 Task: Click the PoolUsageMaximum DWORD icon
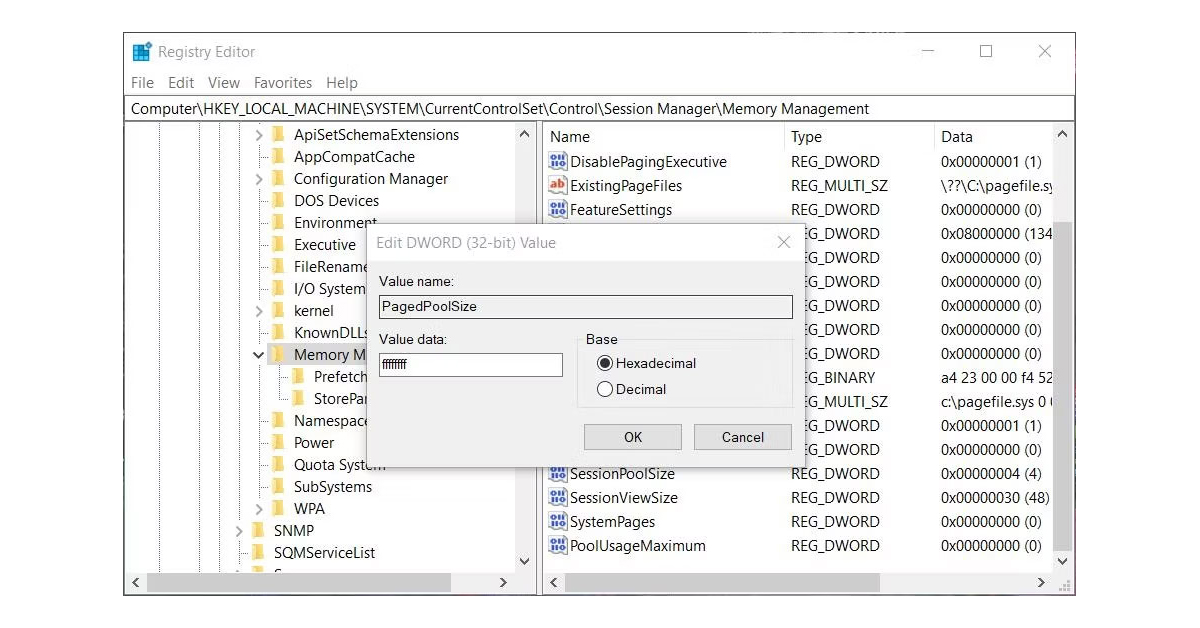[559, 546]
